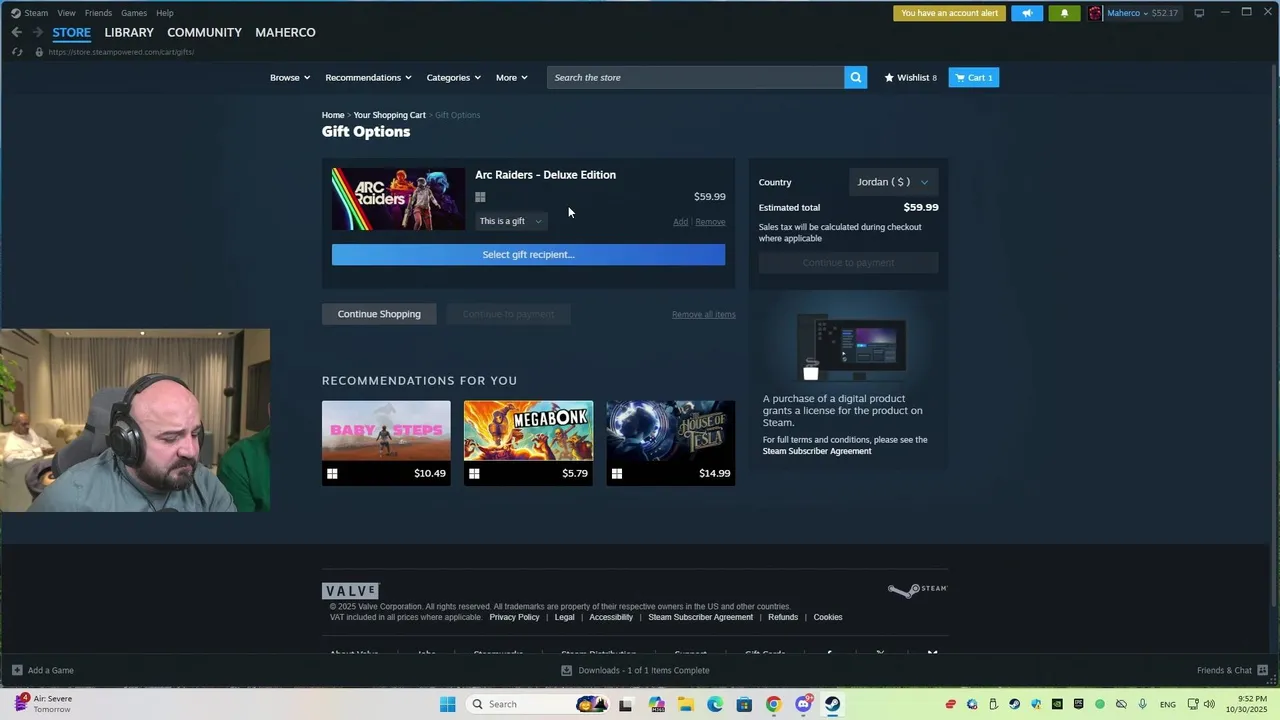Image resolution: width=1280 pixels, height=720 pixels.
Task: Open Task View on the taskbar
Action: point(626,704)
